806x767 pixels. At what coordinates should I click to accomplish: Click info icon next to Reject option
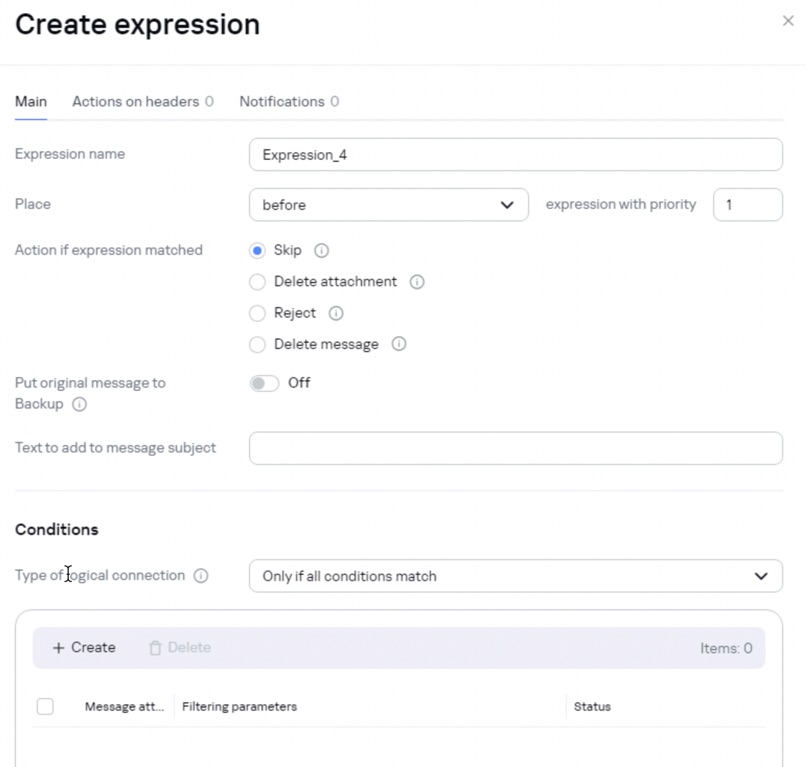[x=336, y=313]
